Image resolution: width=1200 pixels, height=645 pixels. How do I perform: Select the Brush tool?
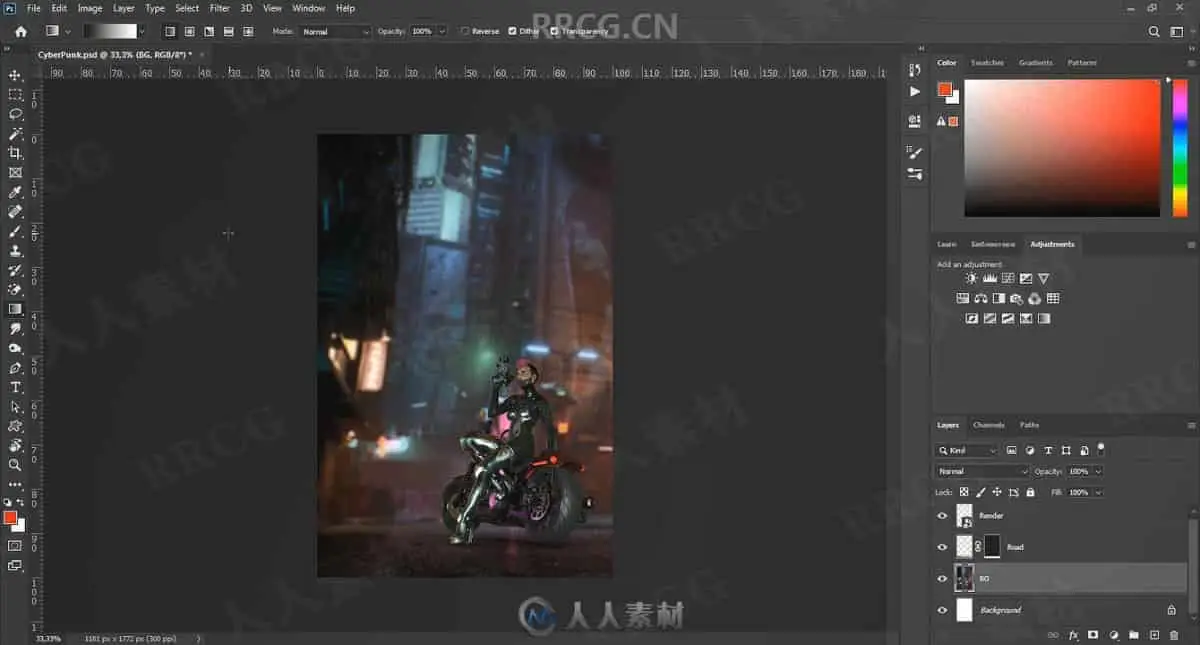tap(15, 231)
